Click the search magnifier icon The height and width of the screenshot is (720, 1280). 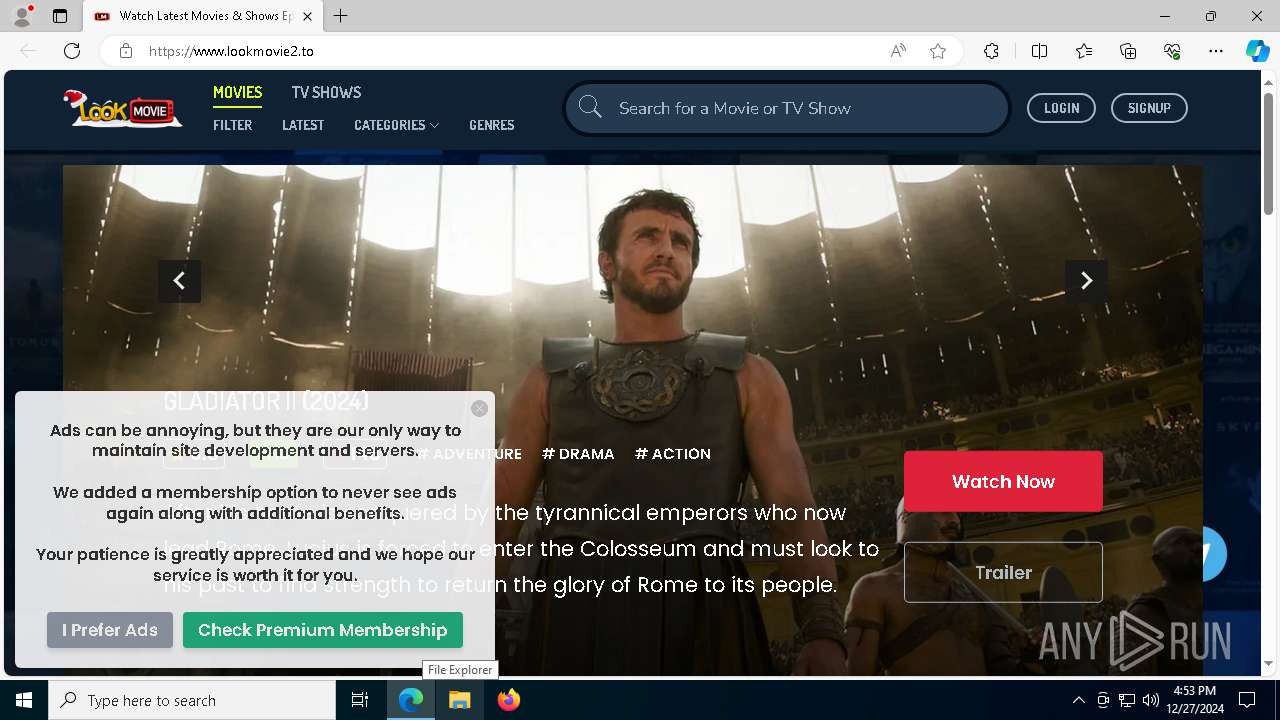[590, 107]
